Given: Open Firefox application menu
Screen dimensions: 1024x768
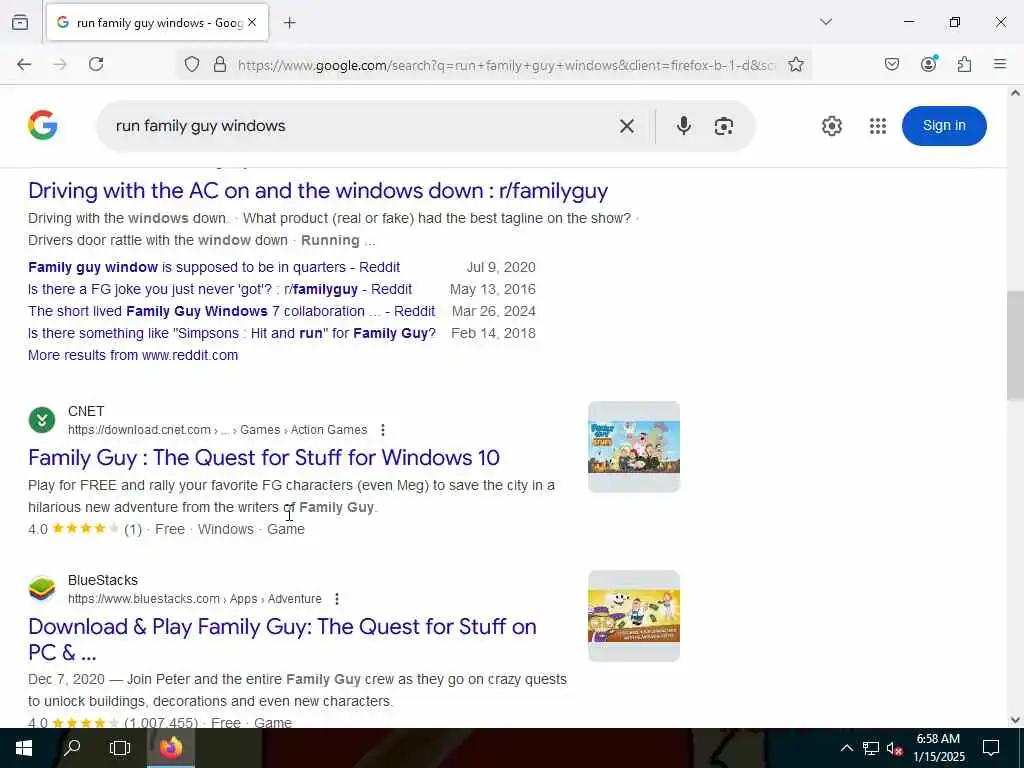Looking at the screenshot, I should (x=1000, y=64).
